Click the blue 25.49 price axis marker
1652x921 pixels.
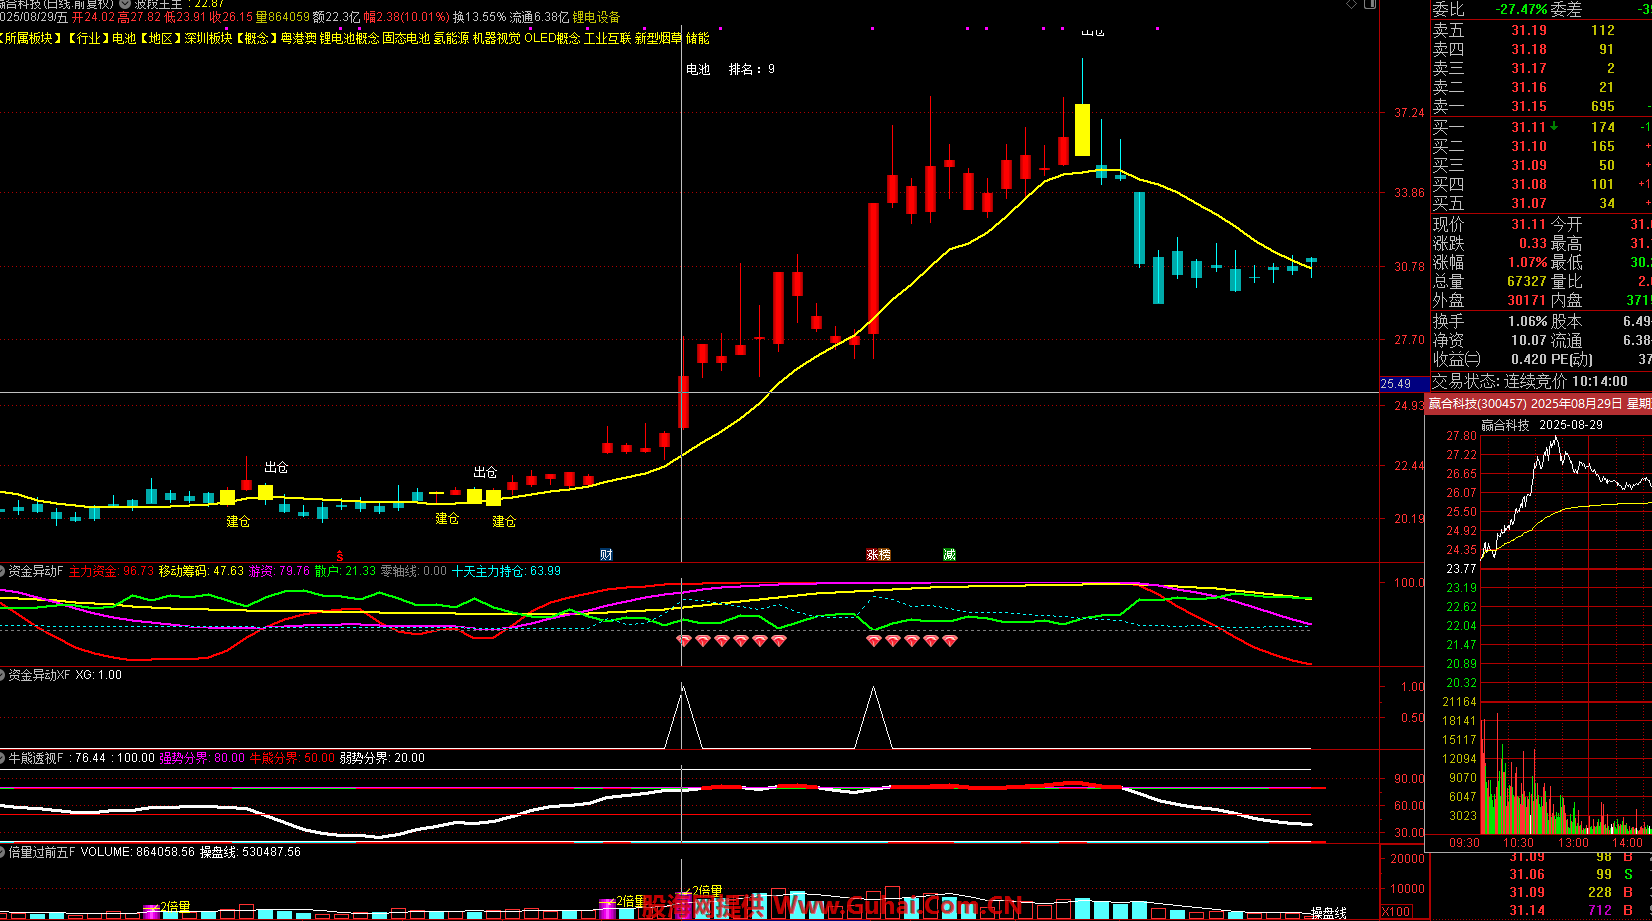pyautogui.click(x=1396, y=384)
